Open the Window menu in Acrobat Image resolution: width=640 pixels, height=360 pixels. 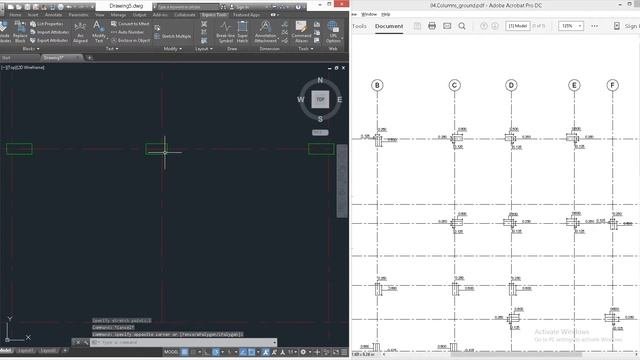point(369,14)
